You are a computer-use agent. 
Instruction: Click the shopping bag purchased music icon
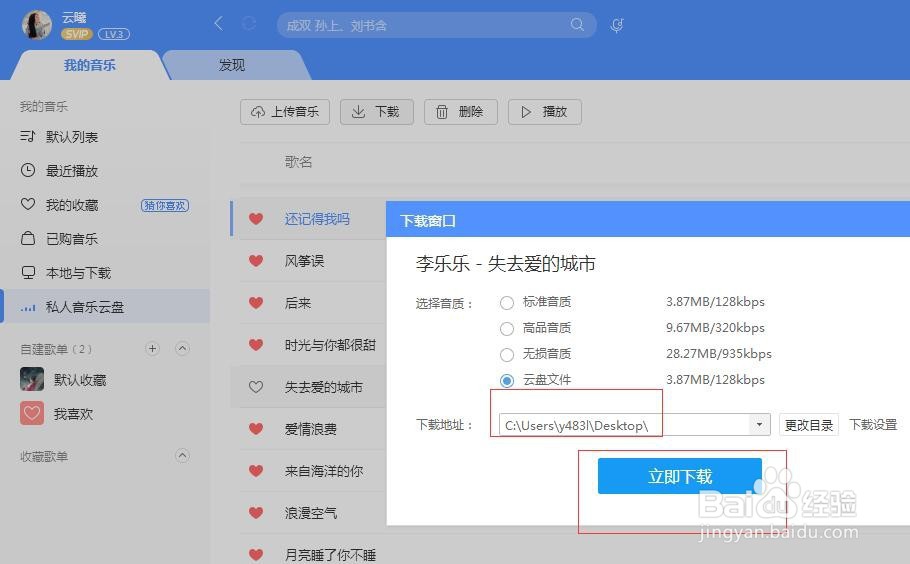tap(28, 238)
